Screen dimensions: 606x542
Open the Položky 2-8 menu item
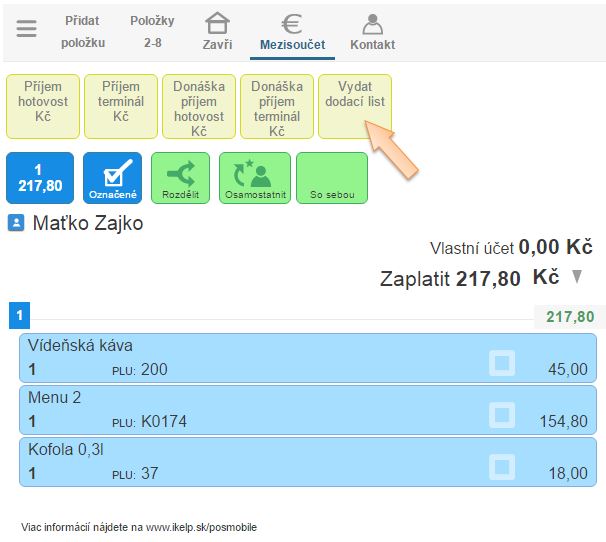pos(152,31)
